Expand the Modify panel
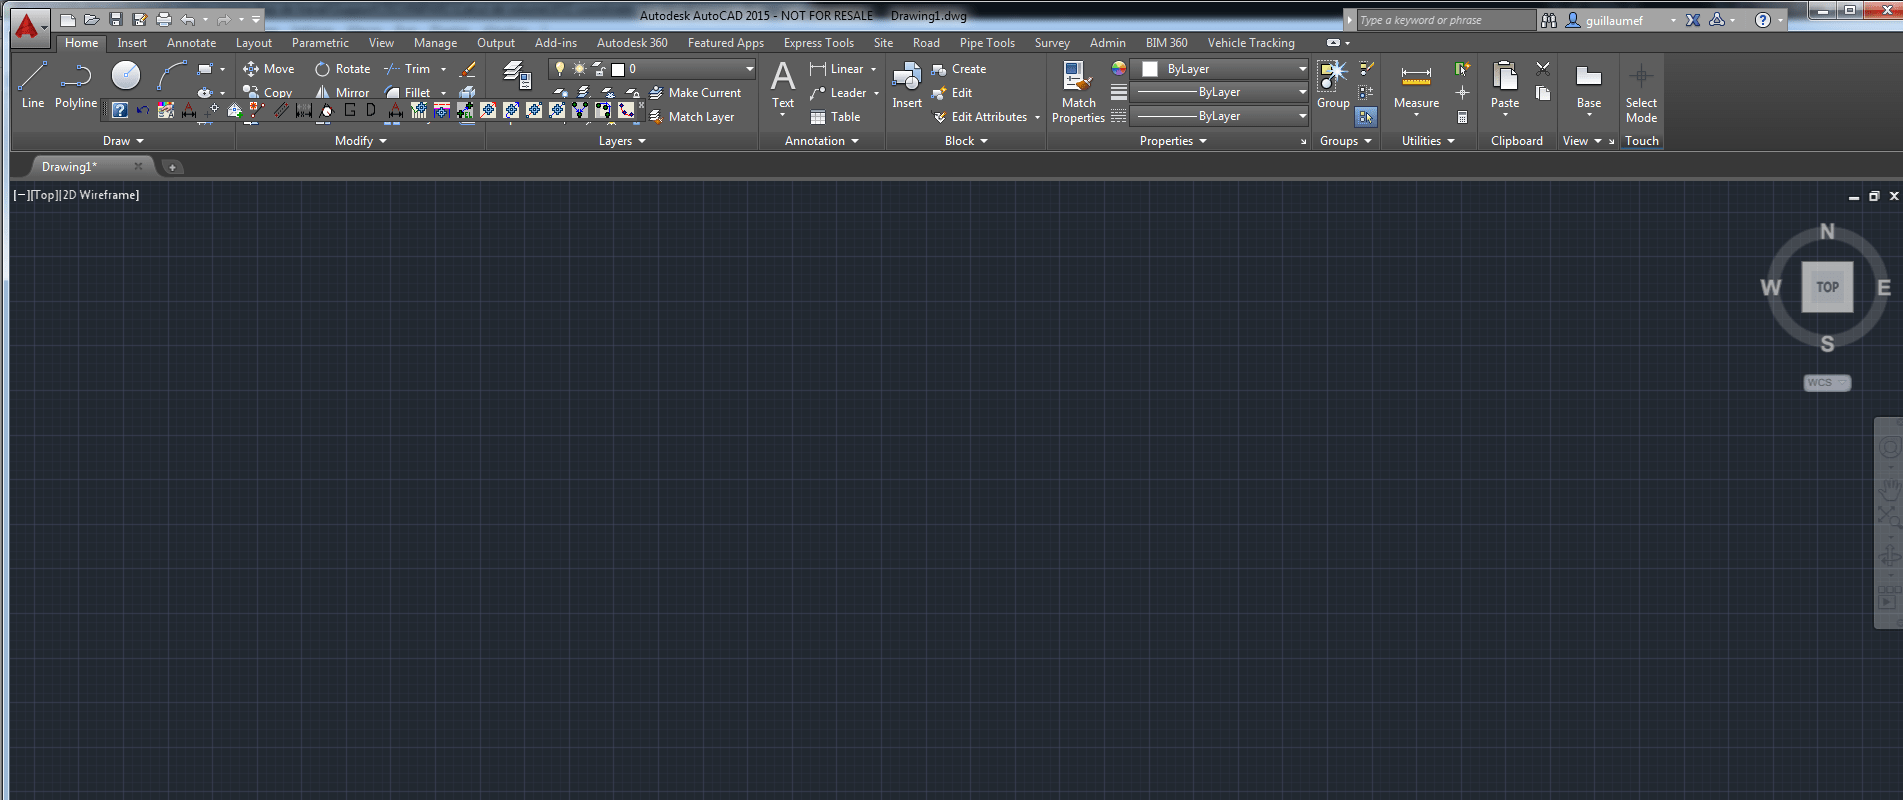The image size is (1903, 800). [360, 141]
